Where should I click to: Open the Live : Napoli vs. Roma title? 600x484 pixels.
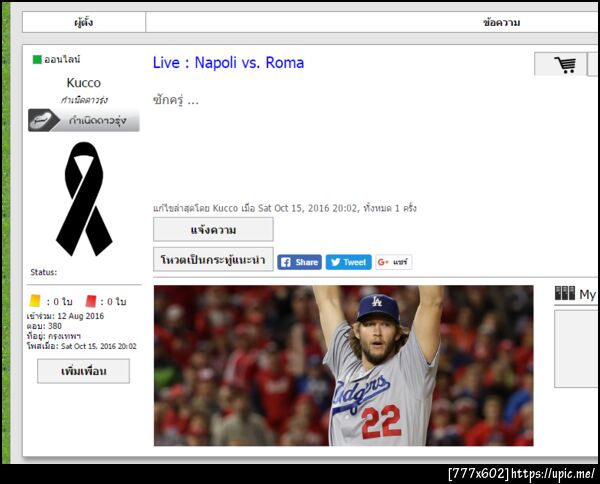[x=228, y=63]
